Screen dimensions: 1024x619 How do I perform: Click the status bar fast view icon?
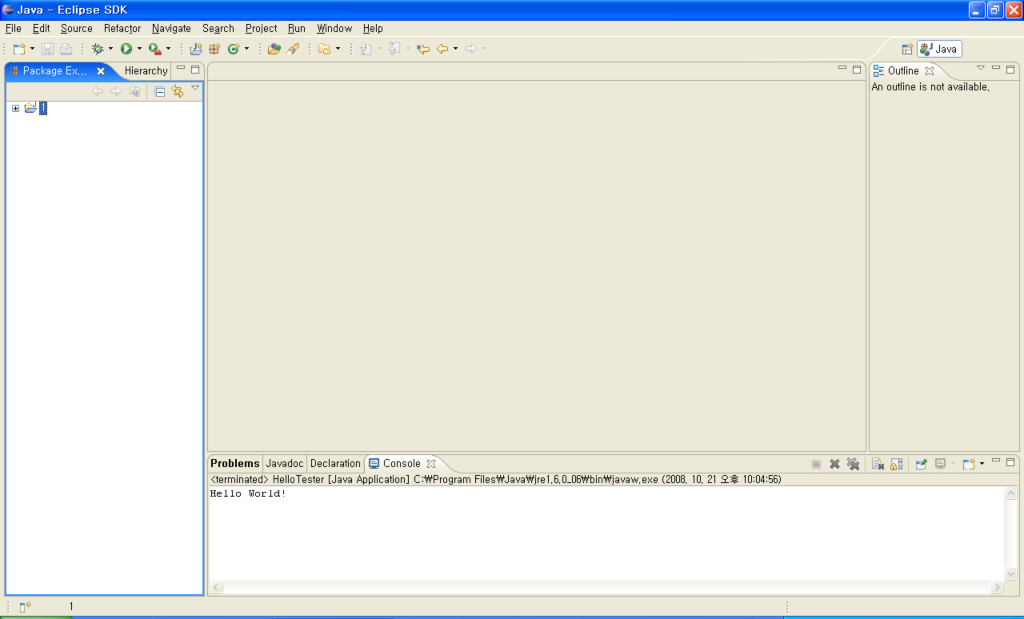coord(25,607)
